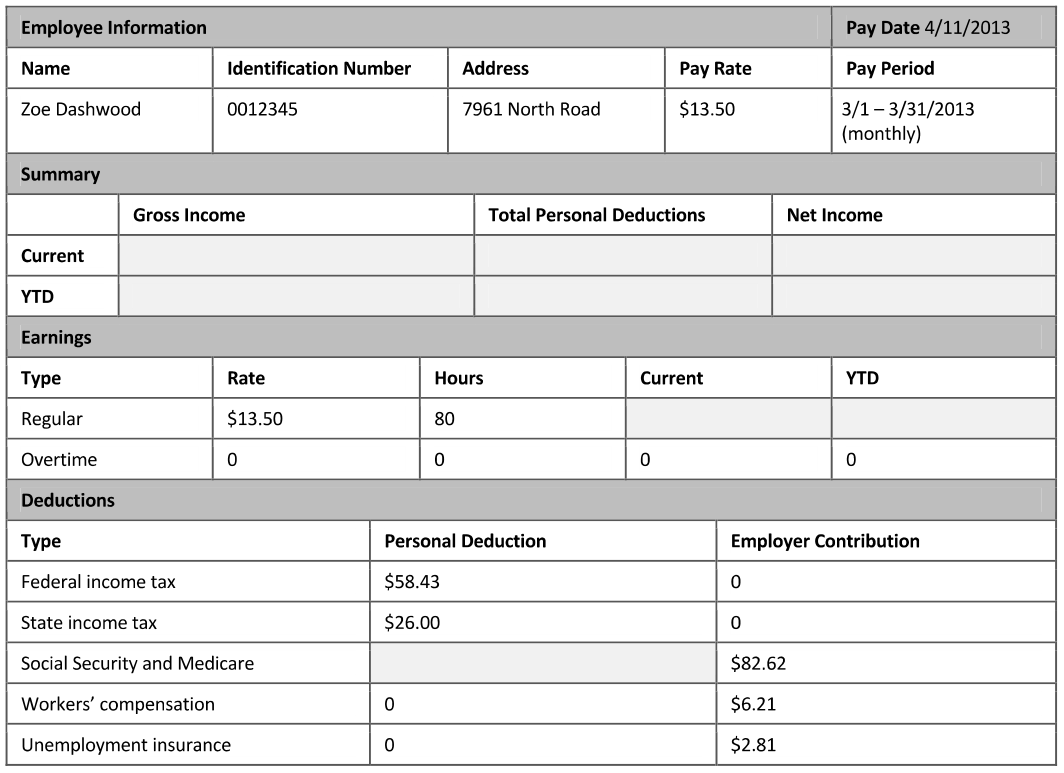1064x773 pixels.
Task: Select the YTD Total Personal Deductions field
Action: click(x=623, y=296)
